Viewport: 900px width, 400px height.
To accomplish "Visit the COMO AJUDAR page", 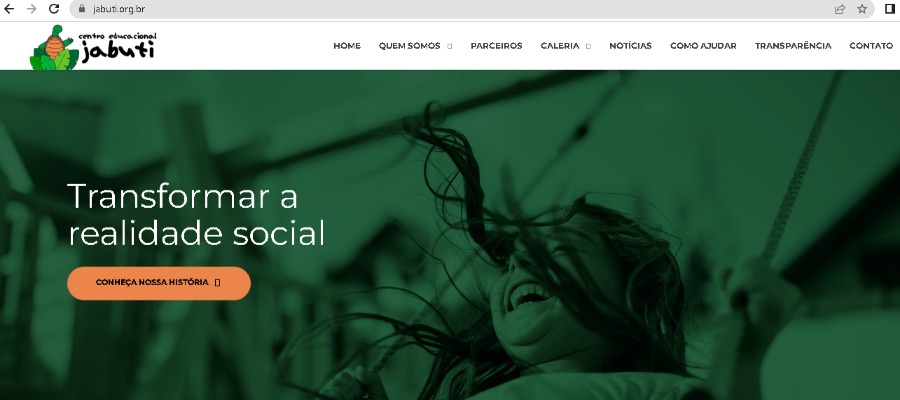I will pos(703,46).
